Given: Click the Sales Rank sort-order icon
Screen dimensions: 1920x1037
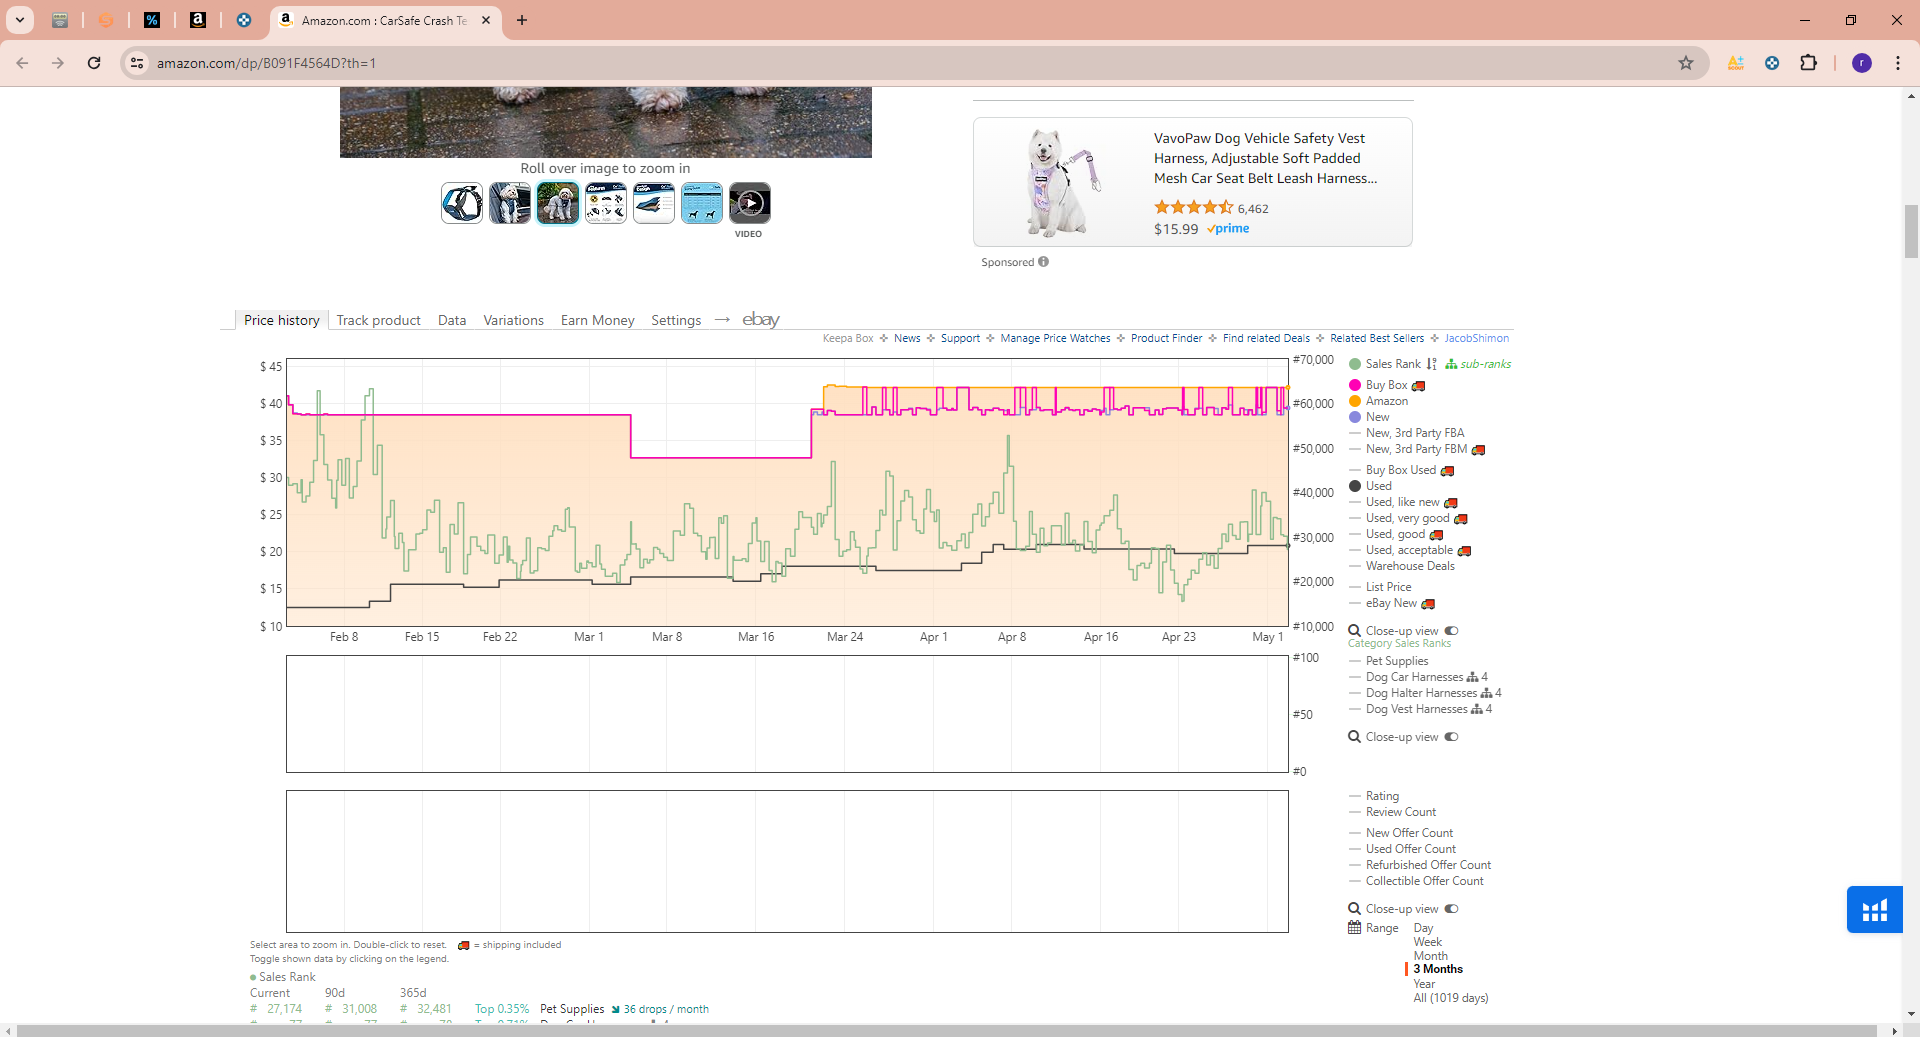Looking at the screenshot, I should pos(1432,364).
